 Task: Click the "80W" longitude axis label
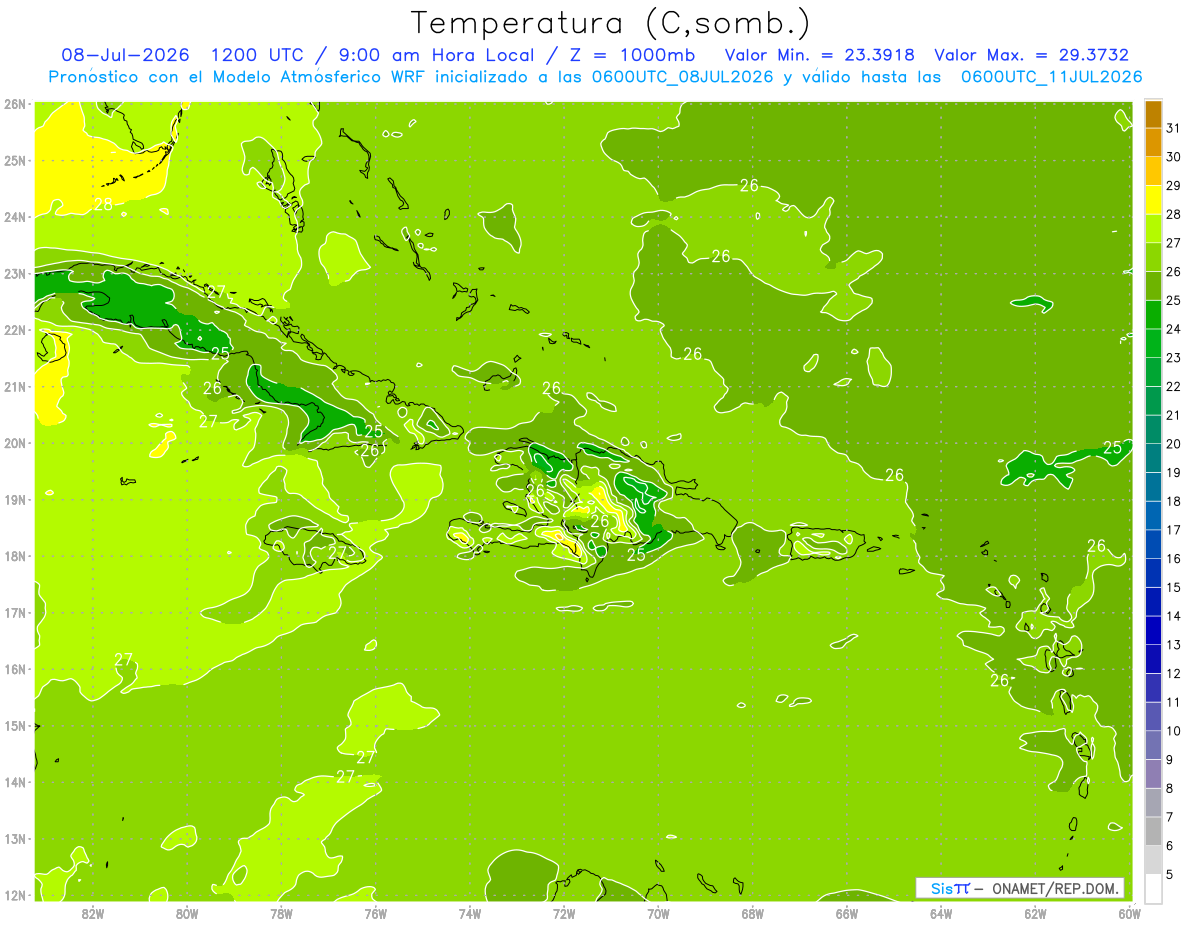[x=187, y=912]
